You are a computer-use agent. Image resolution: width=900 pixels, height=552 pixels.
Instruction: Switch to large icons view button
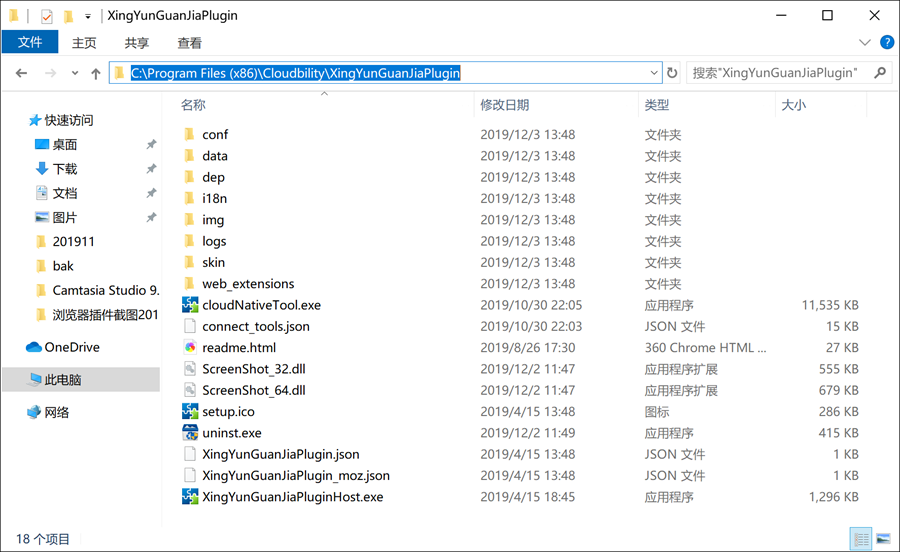tap(883, 539)
